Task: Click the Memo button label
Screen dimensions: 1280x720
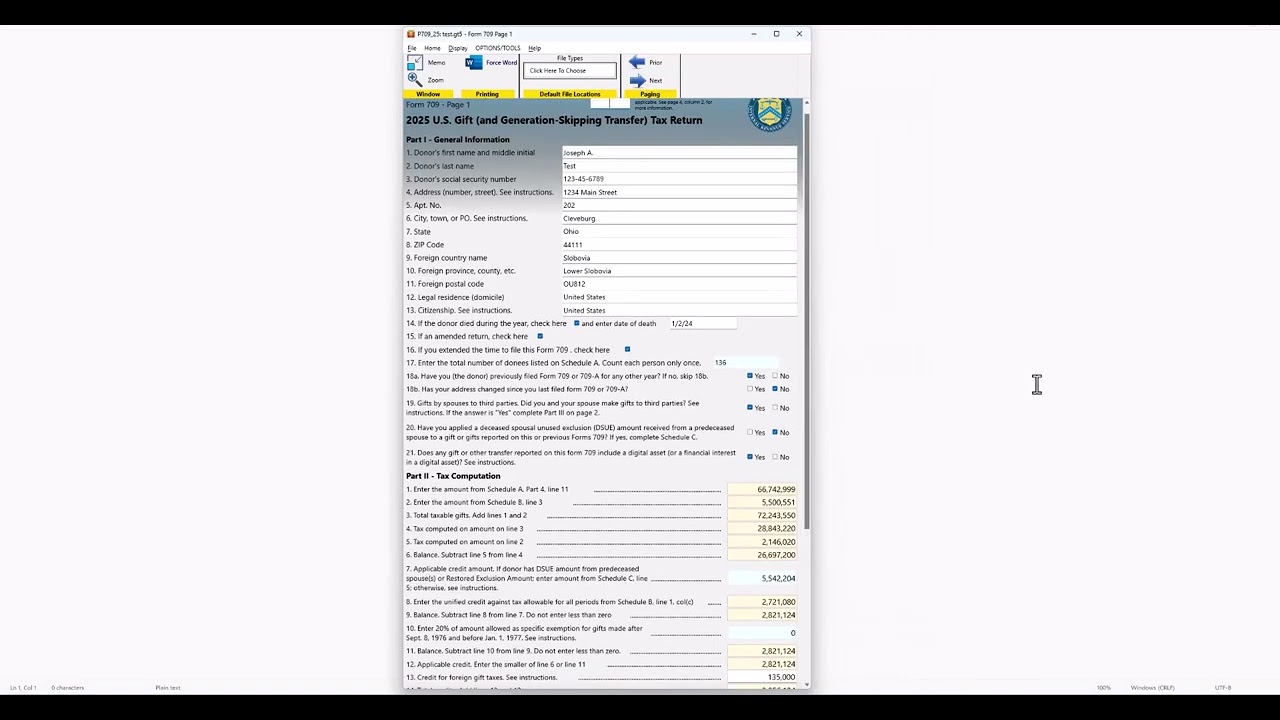Action: [x=437, y=63]
